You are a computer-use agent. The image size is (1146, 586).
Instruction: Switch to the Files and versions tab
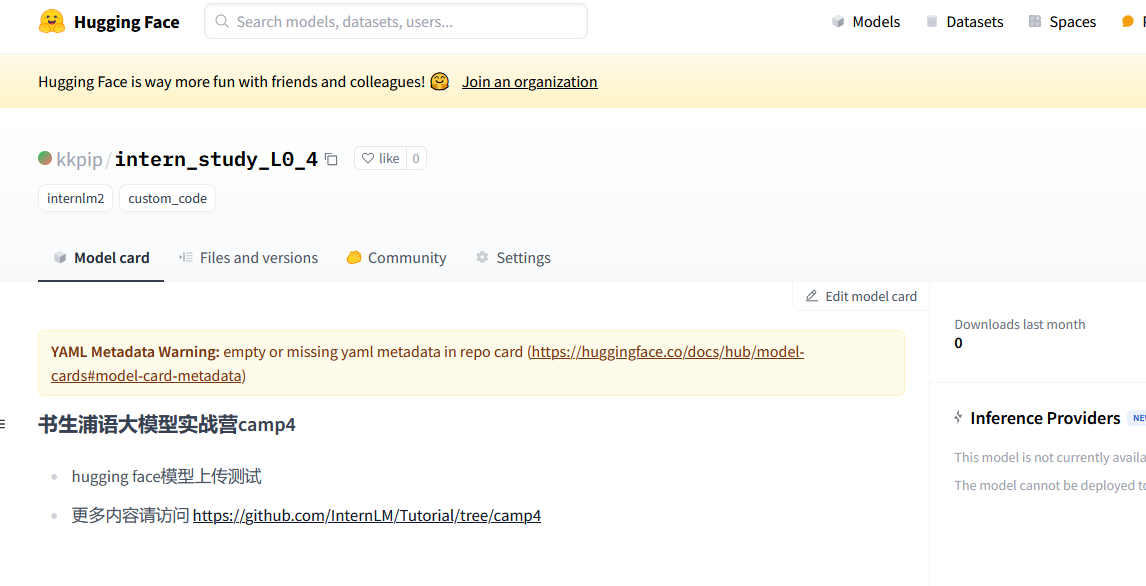[x=248, y=258]
